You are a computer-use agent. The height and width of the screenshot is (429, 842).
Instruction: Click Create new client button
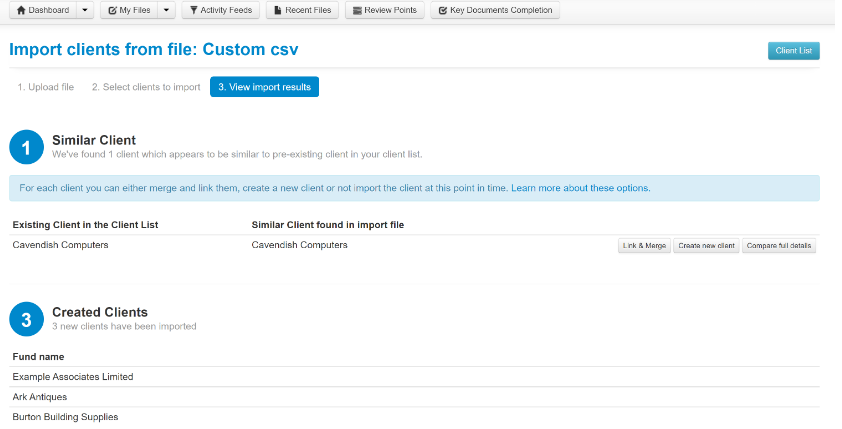pos(706,246)
